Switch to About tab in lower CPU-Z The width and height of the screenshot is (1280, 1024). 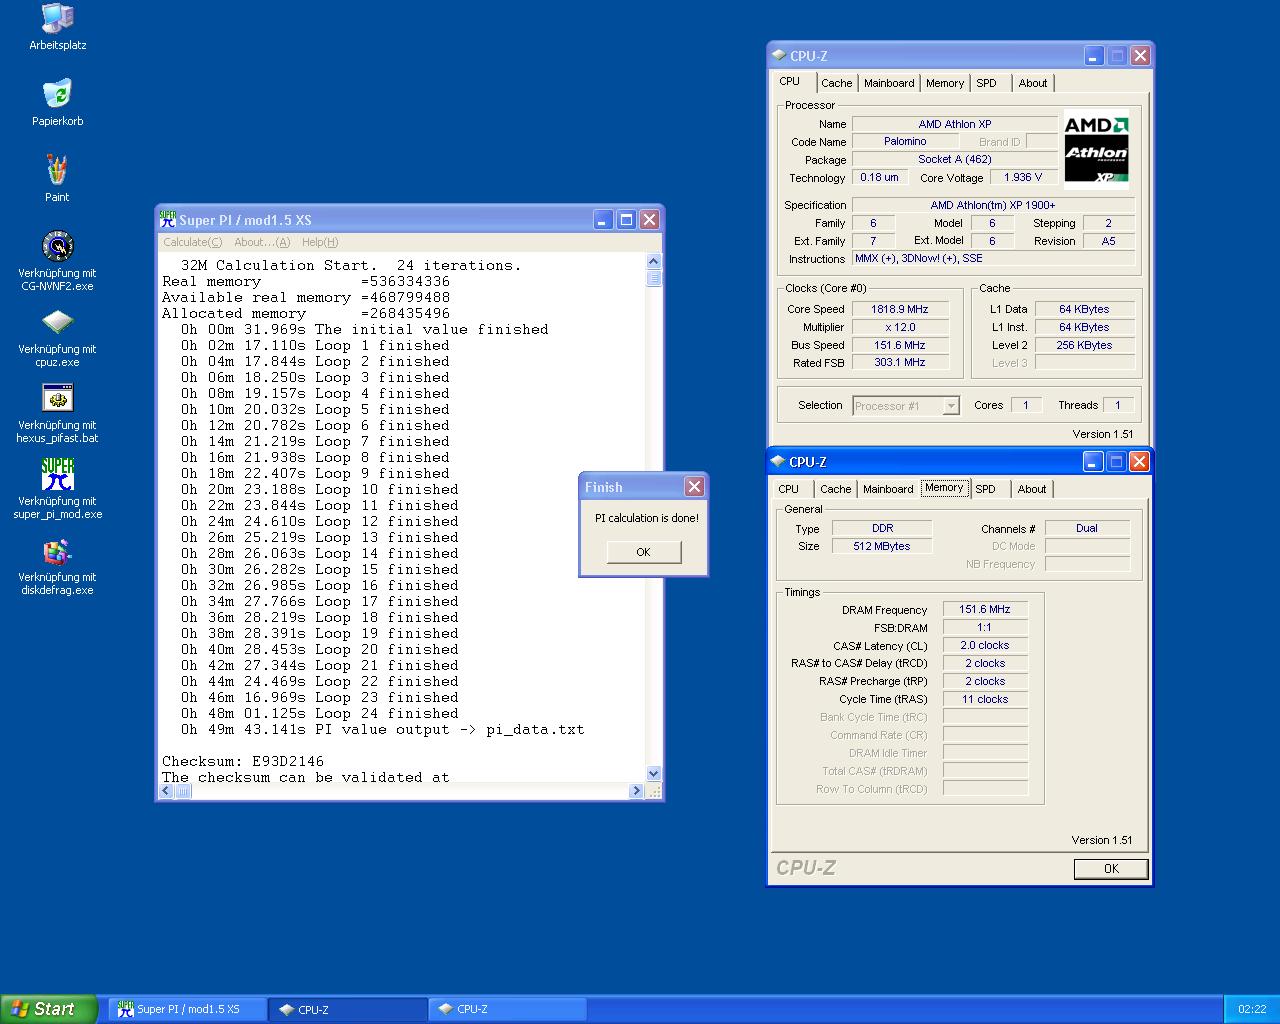click(1032, 489)
